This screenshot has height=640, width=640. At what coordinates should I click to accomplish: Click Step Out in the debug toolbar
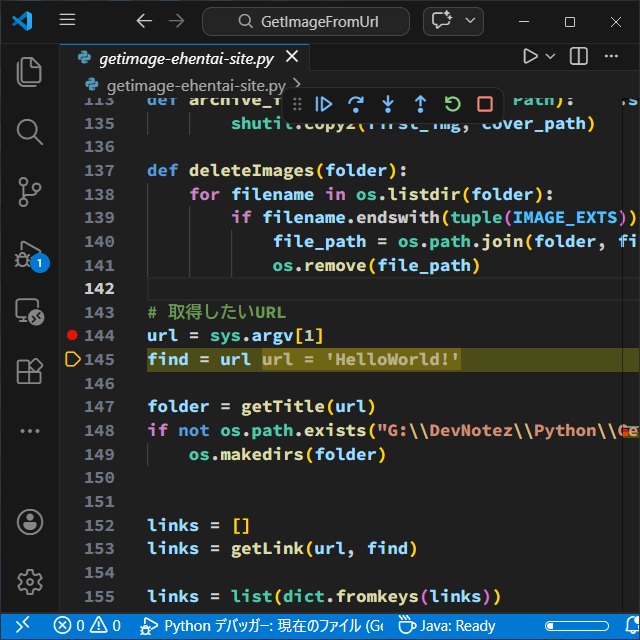(x=420, y=104)
